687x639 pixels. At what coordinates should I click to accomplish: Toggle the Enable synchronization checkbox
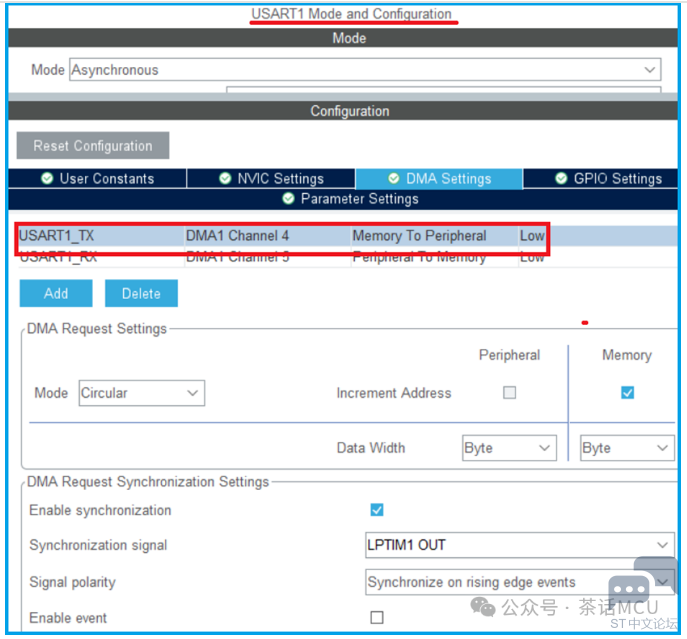377,510
